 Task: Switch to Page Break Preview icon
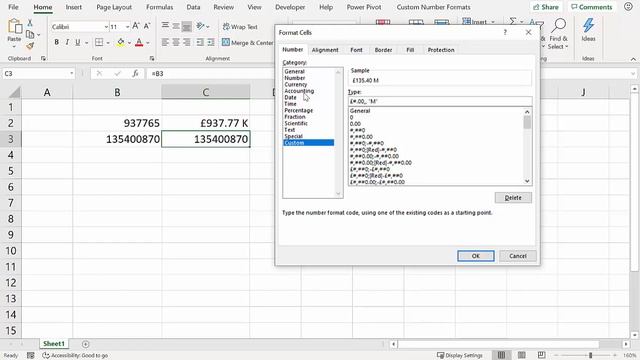point(542,355)
